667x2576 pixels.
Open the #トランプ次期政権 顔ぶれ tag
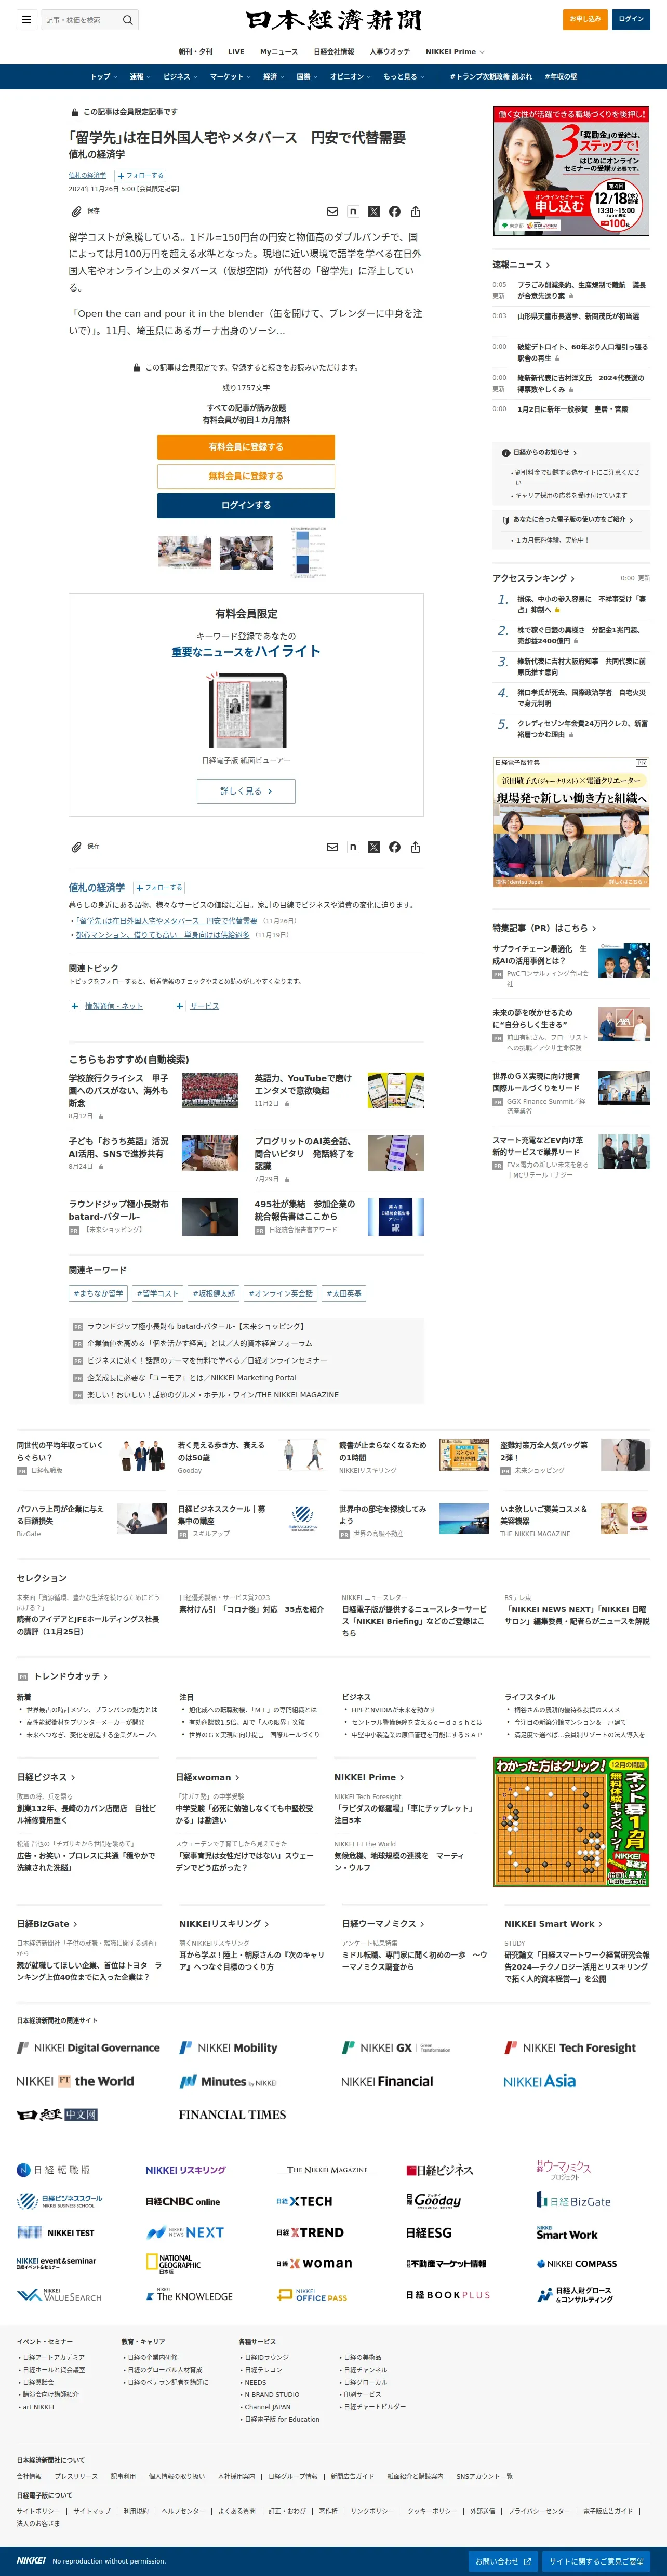pyautogui.click(x=490, y=76)
